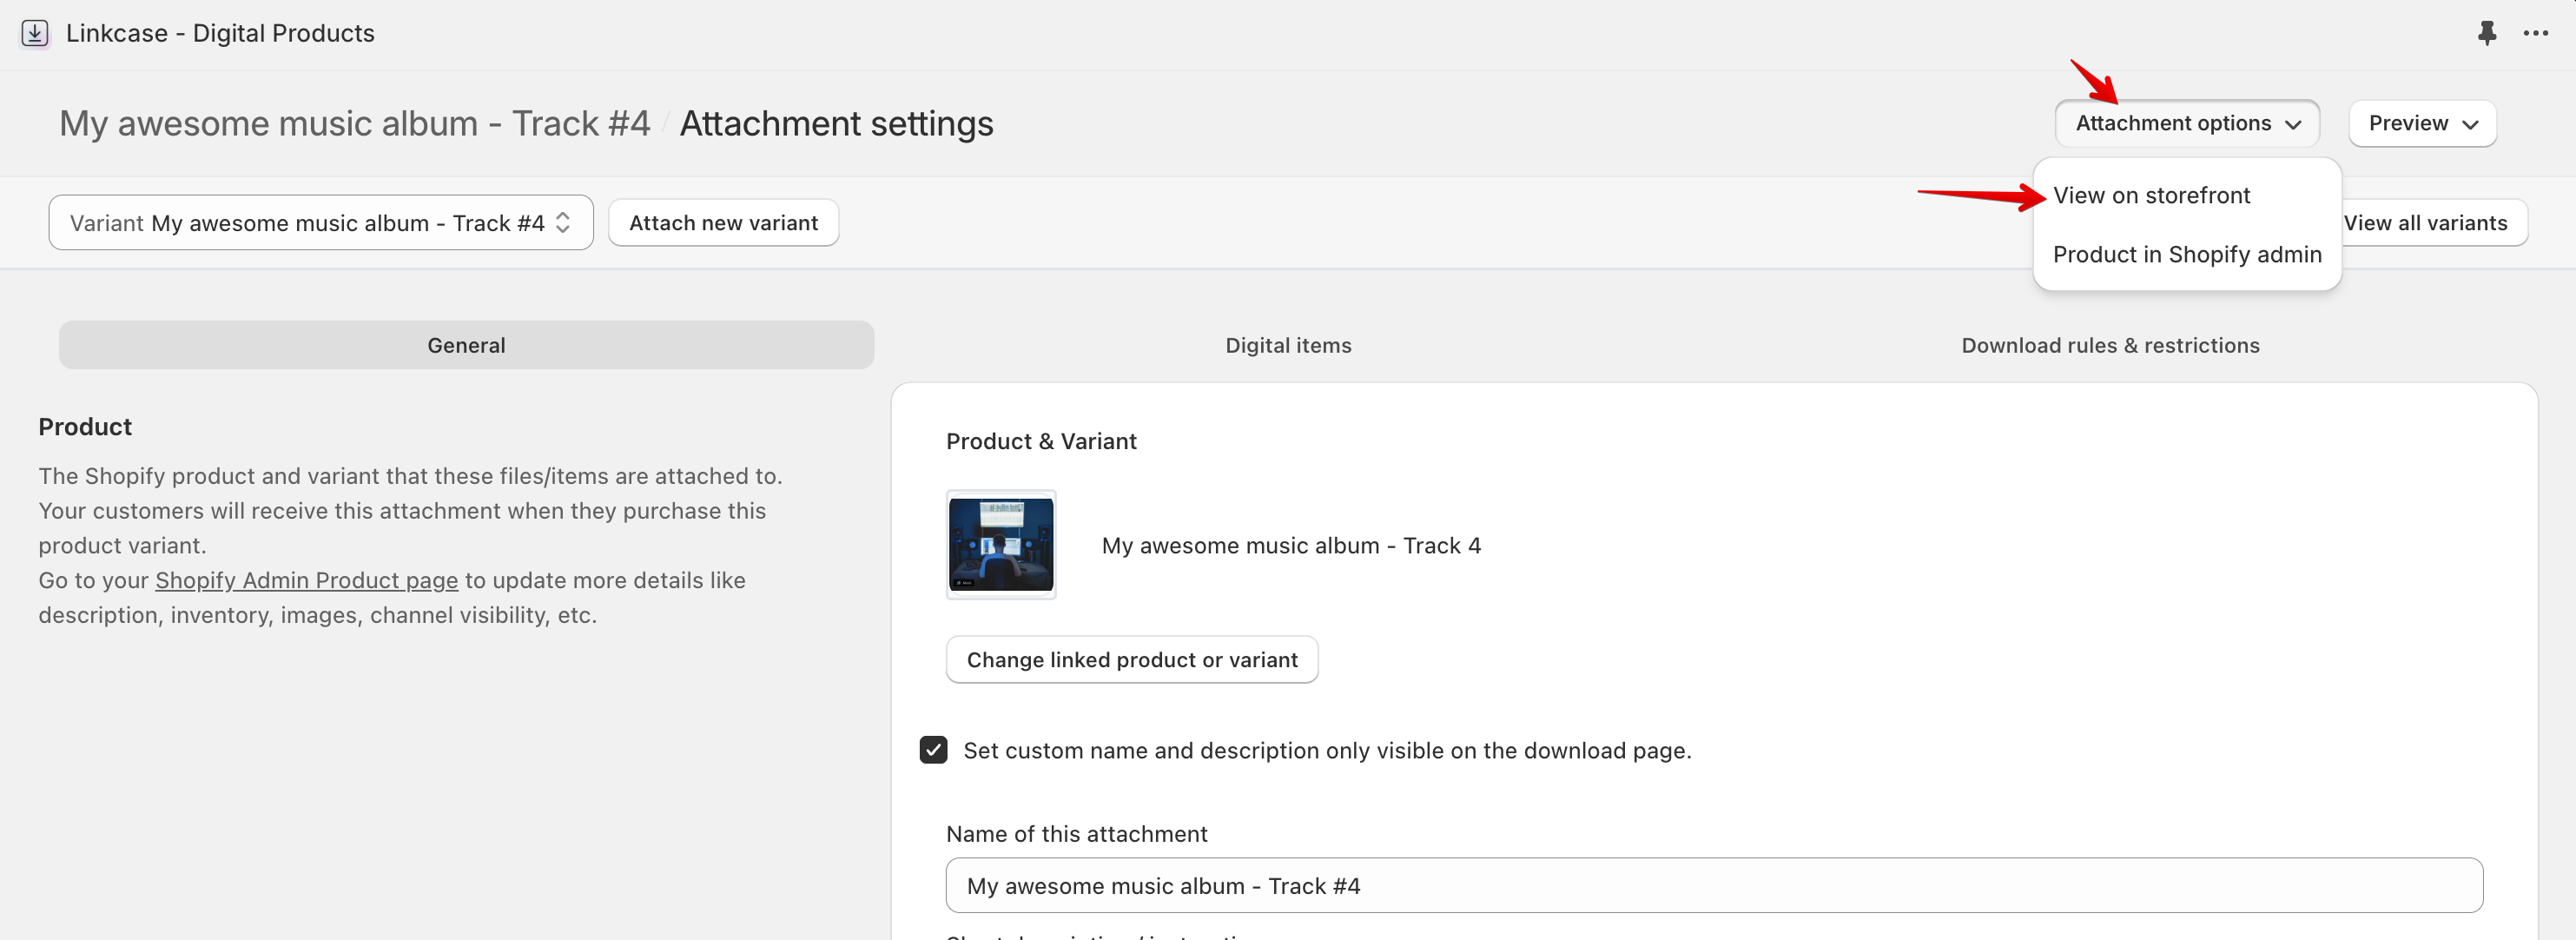Select Product in Shopify admin menu entry
The width and height of the screenshot is (2576, 940).
point(2186,254)
